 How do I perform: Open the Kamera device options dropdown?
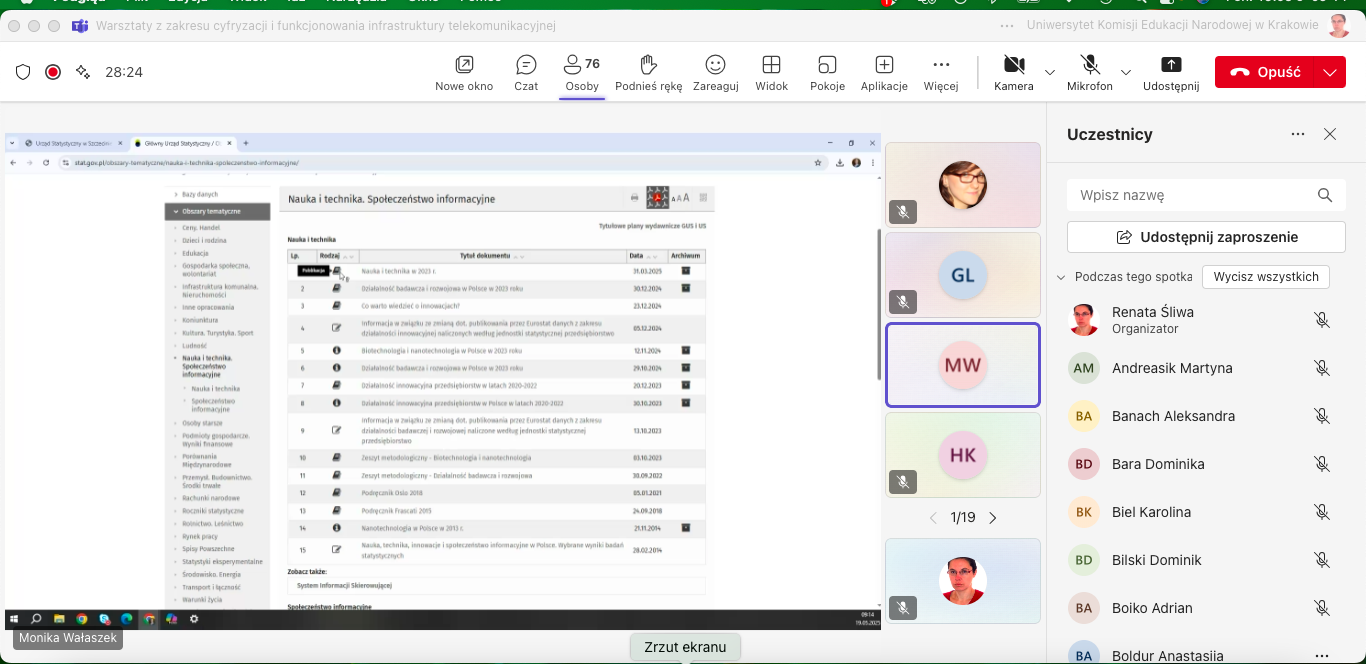click(1050, 72)
